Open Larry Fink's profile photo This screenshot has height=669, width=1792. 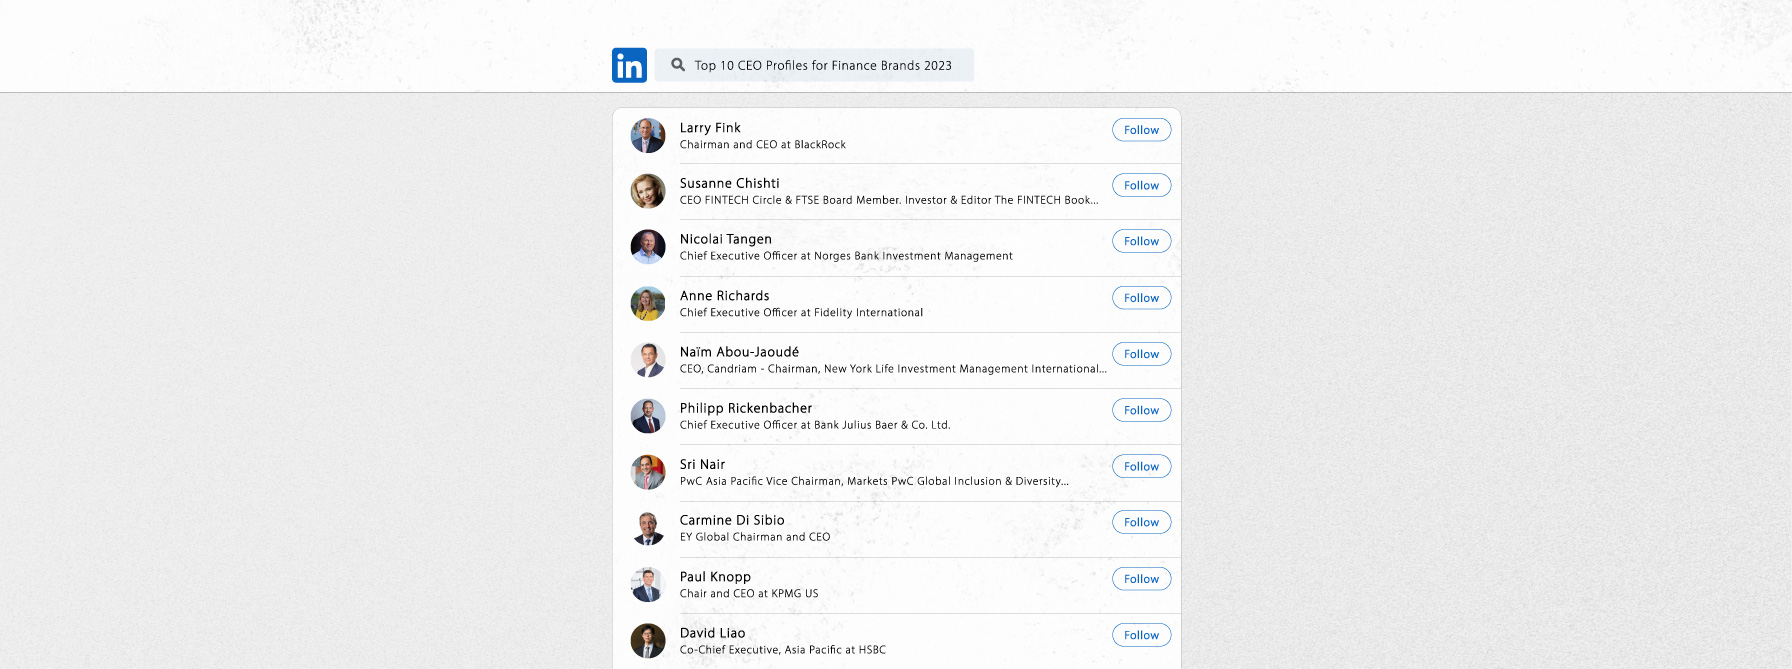coord(648,136)
